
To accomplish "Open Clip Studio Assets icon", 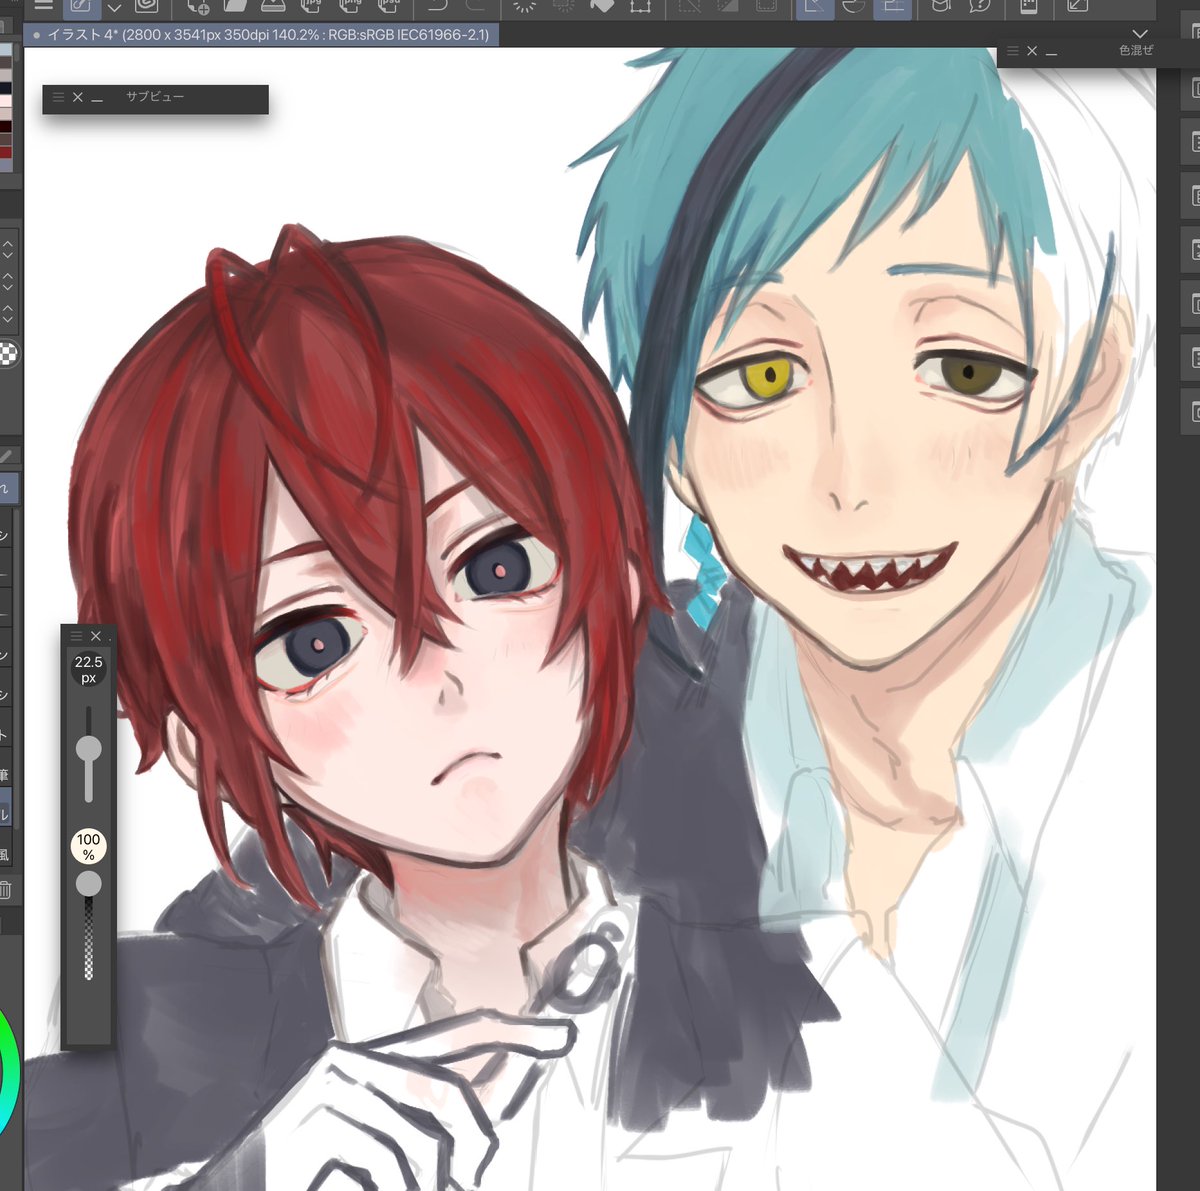I will [x=941, y=6].
